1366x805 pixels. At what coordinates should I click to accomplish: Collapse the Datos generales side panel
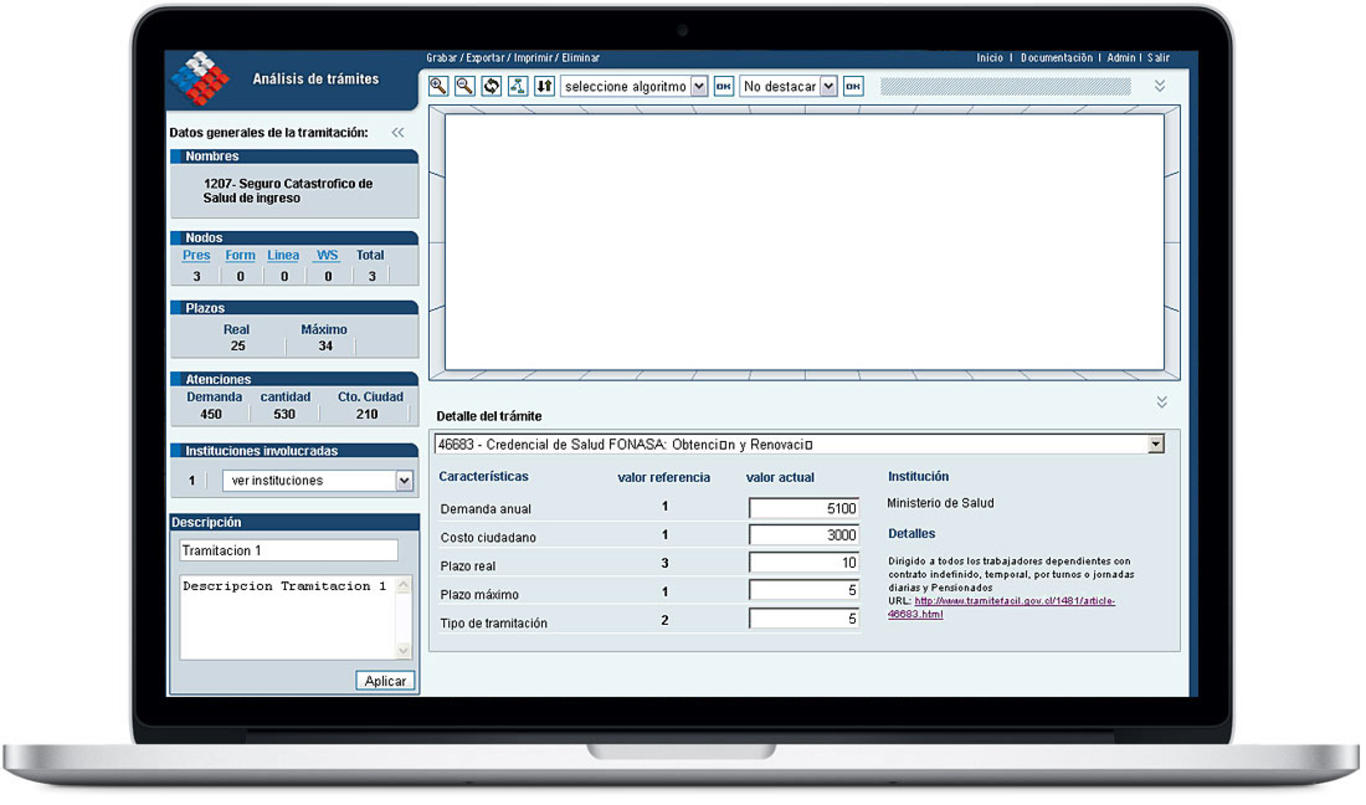click(x=398, y=133)
